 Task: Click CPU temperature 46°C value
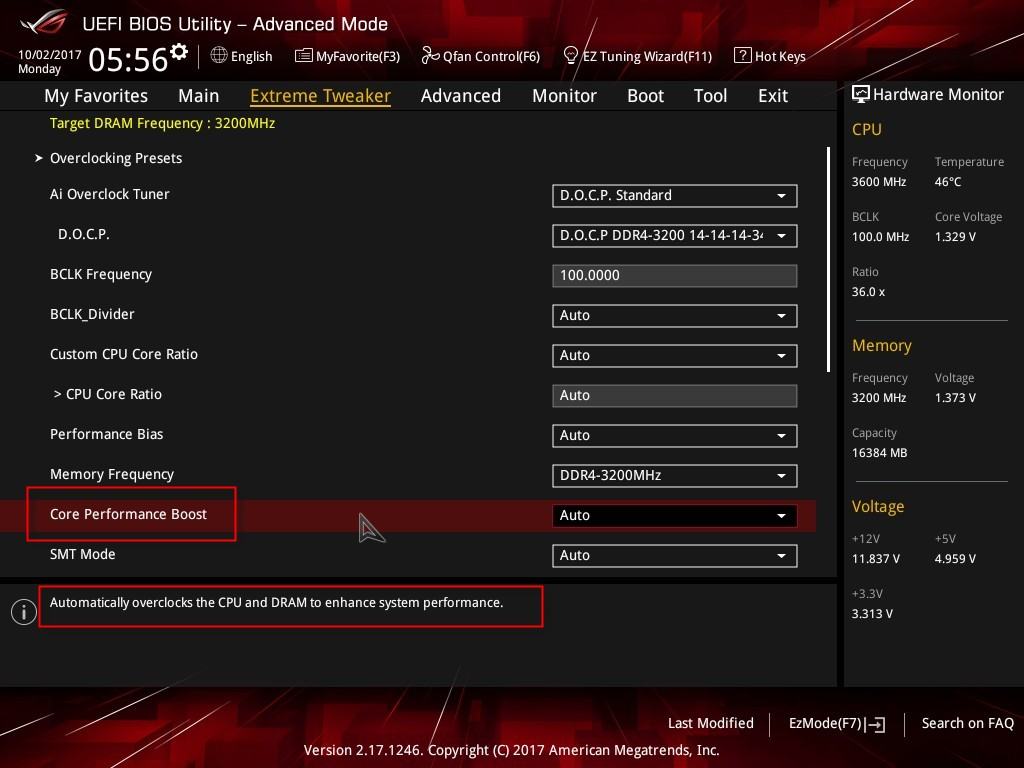(948, 182)
